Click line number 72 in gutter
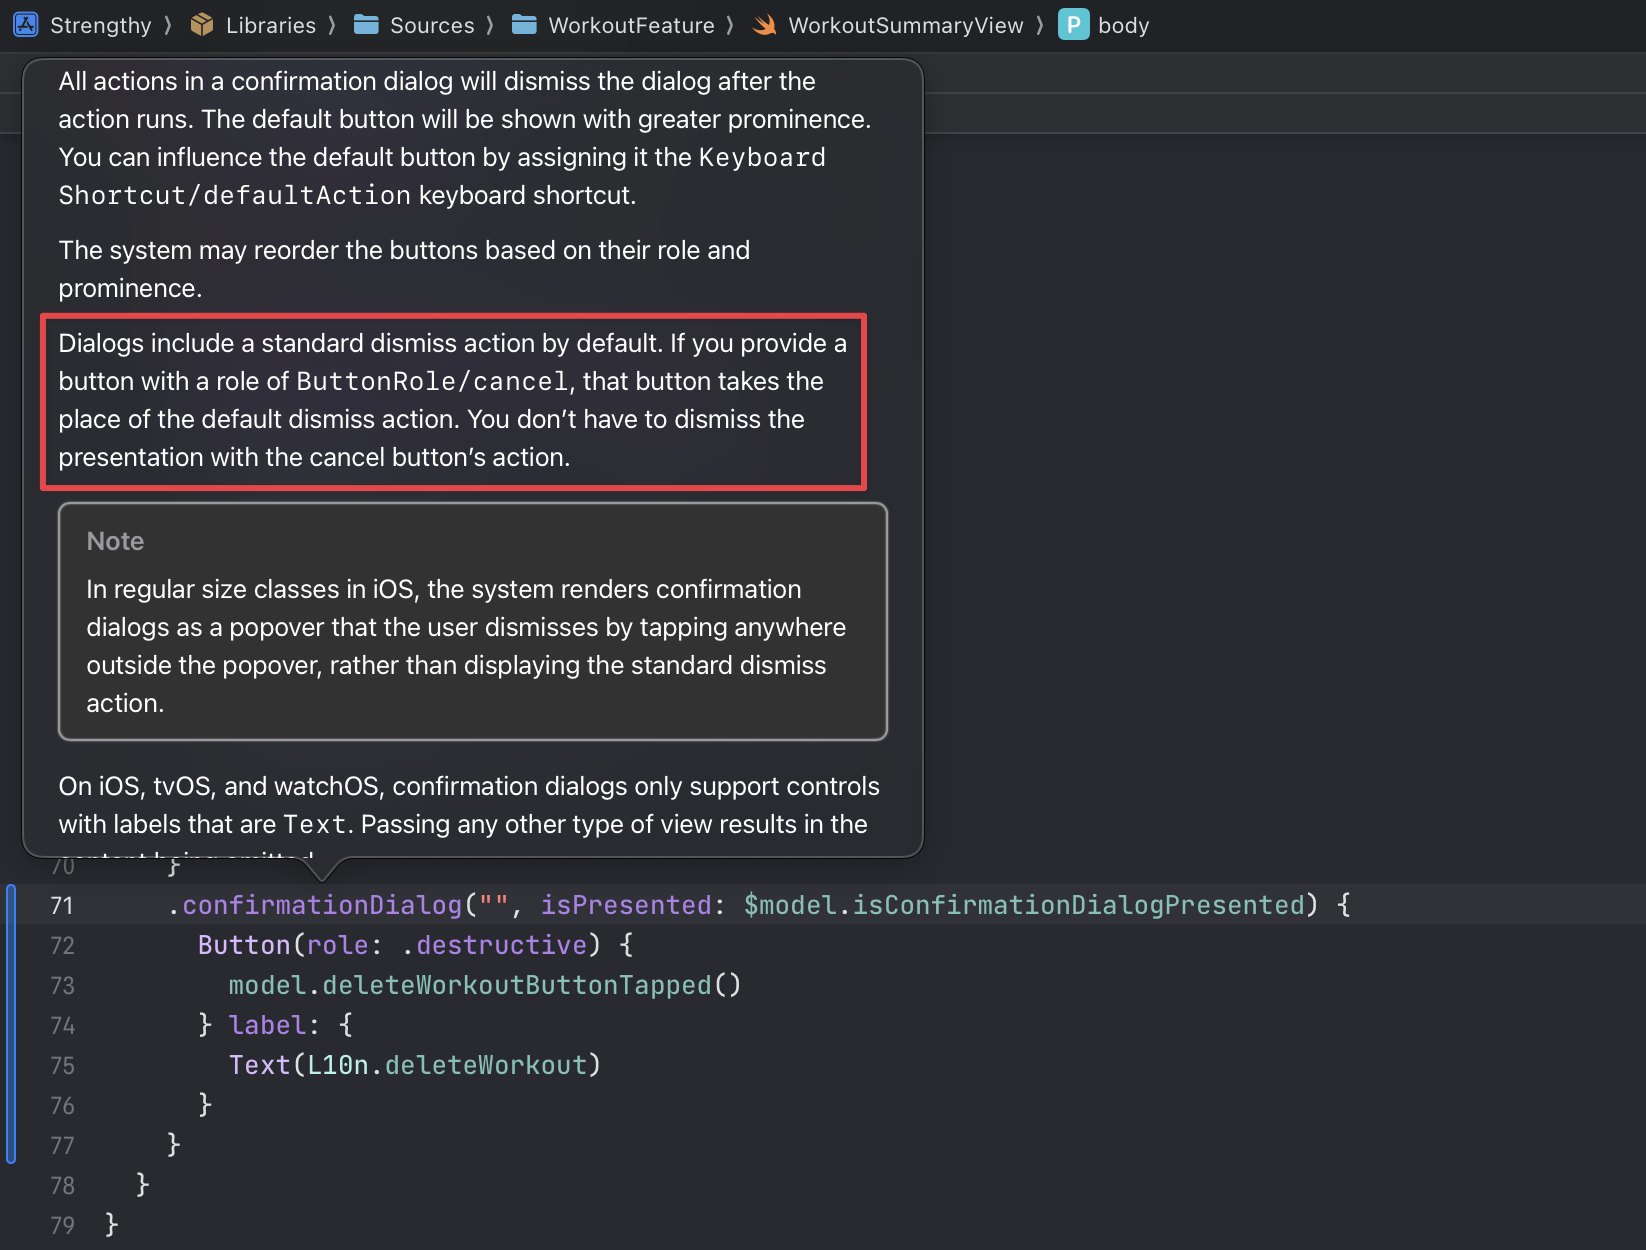The height and width of the screenshot is (1250, 1646). tap(62, 946)
